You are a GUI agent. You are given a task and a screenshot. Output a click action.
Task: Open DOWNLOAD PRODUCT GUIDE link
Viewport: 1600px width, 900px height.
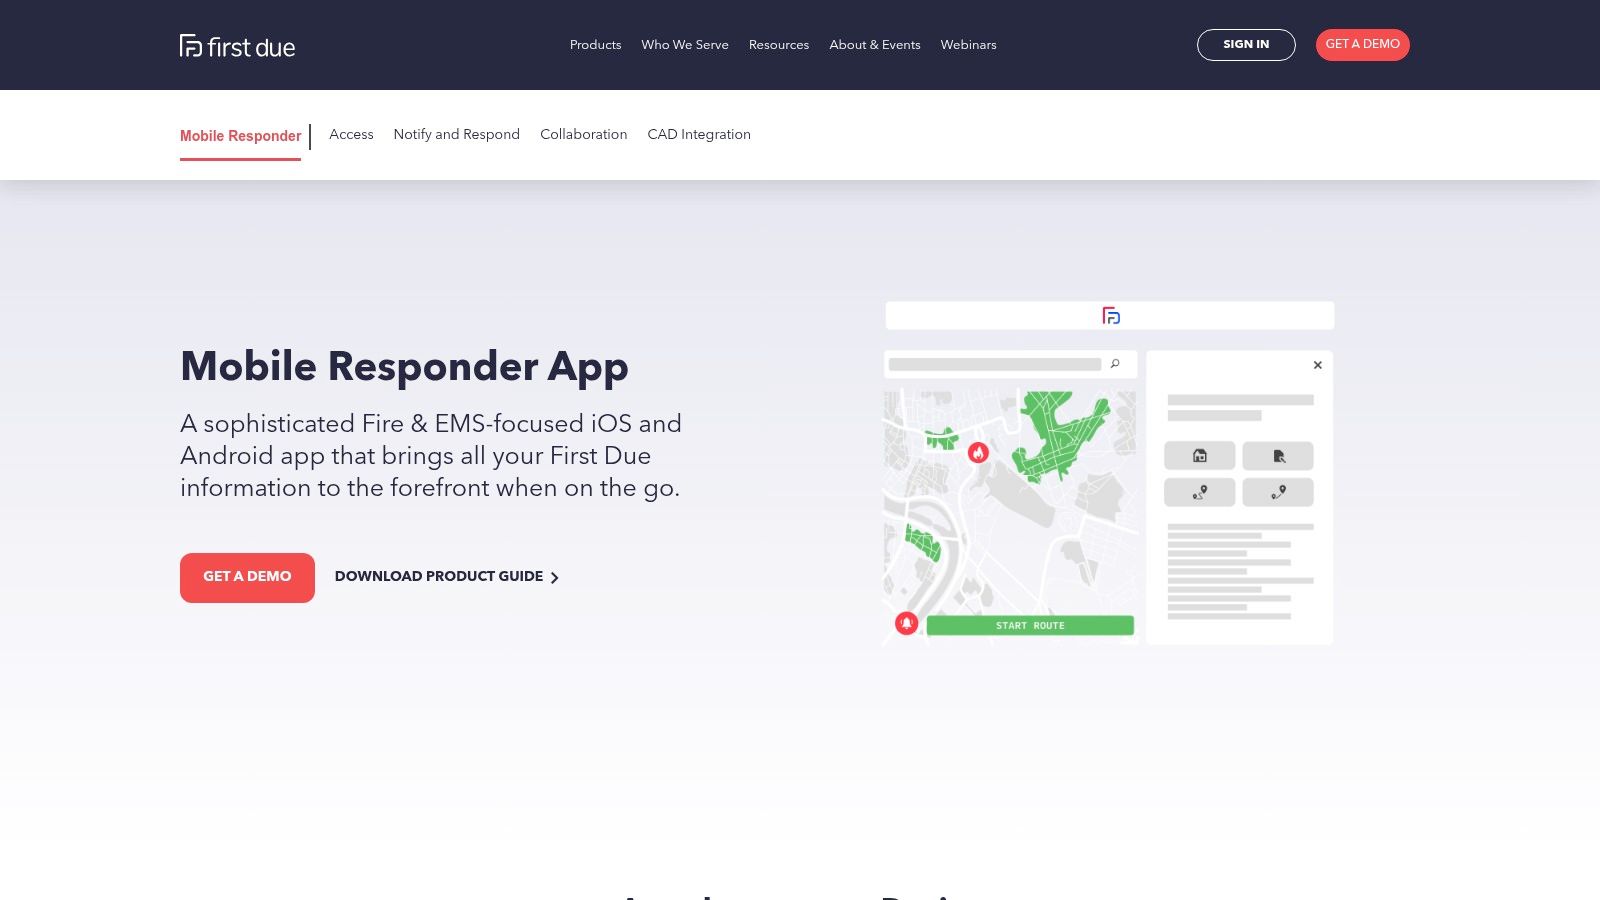point(439,577)
